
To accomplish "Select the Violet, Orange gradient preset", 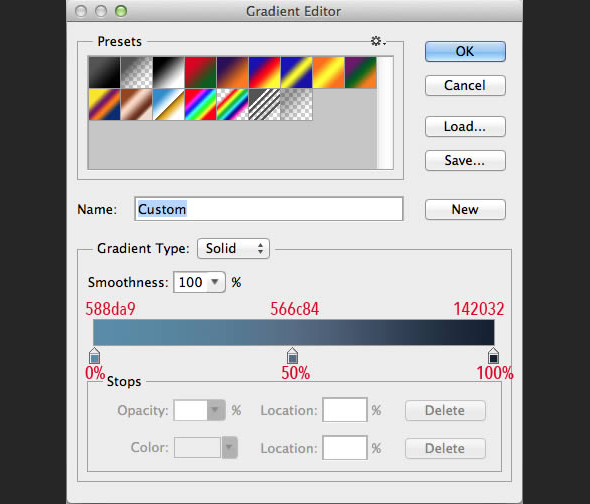I will tap(233, 72).
